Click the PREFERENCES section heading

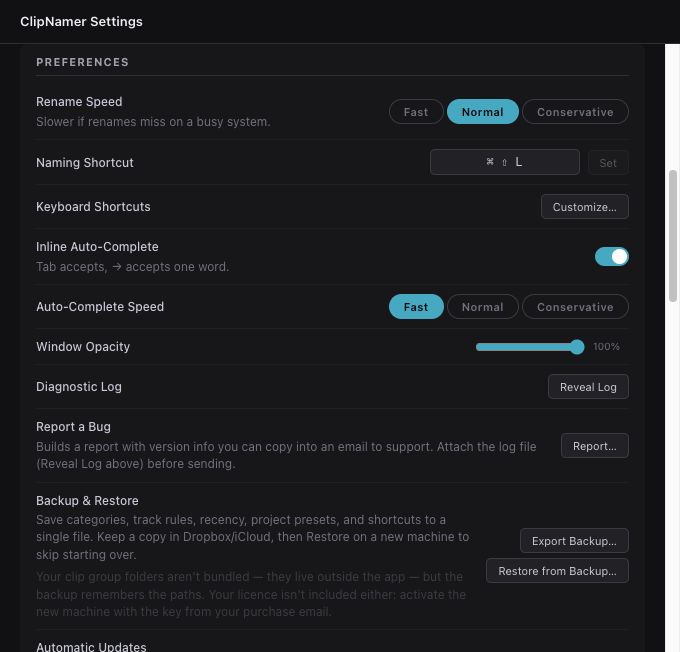coord(82,62)
